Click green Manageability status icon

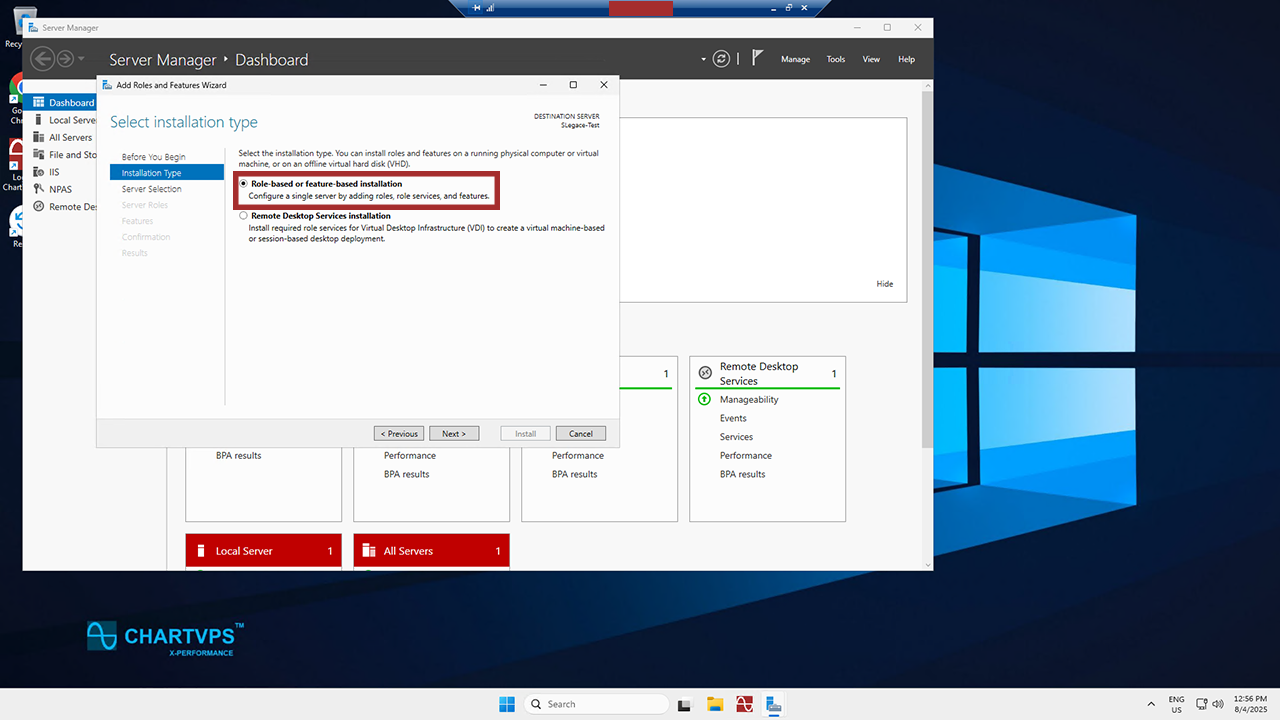(x=704, y=400)
